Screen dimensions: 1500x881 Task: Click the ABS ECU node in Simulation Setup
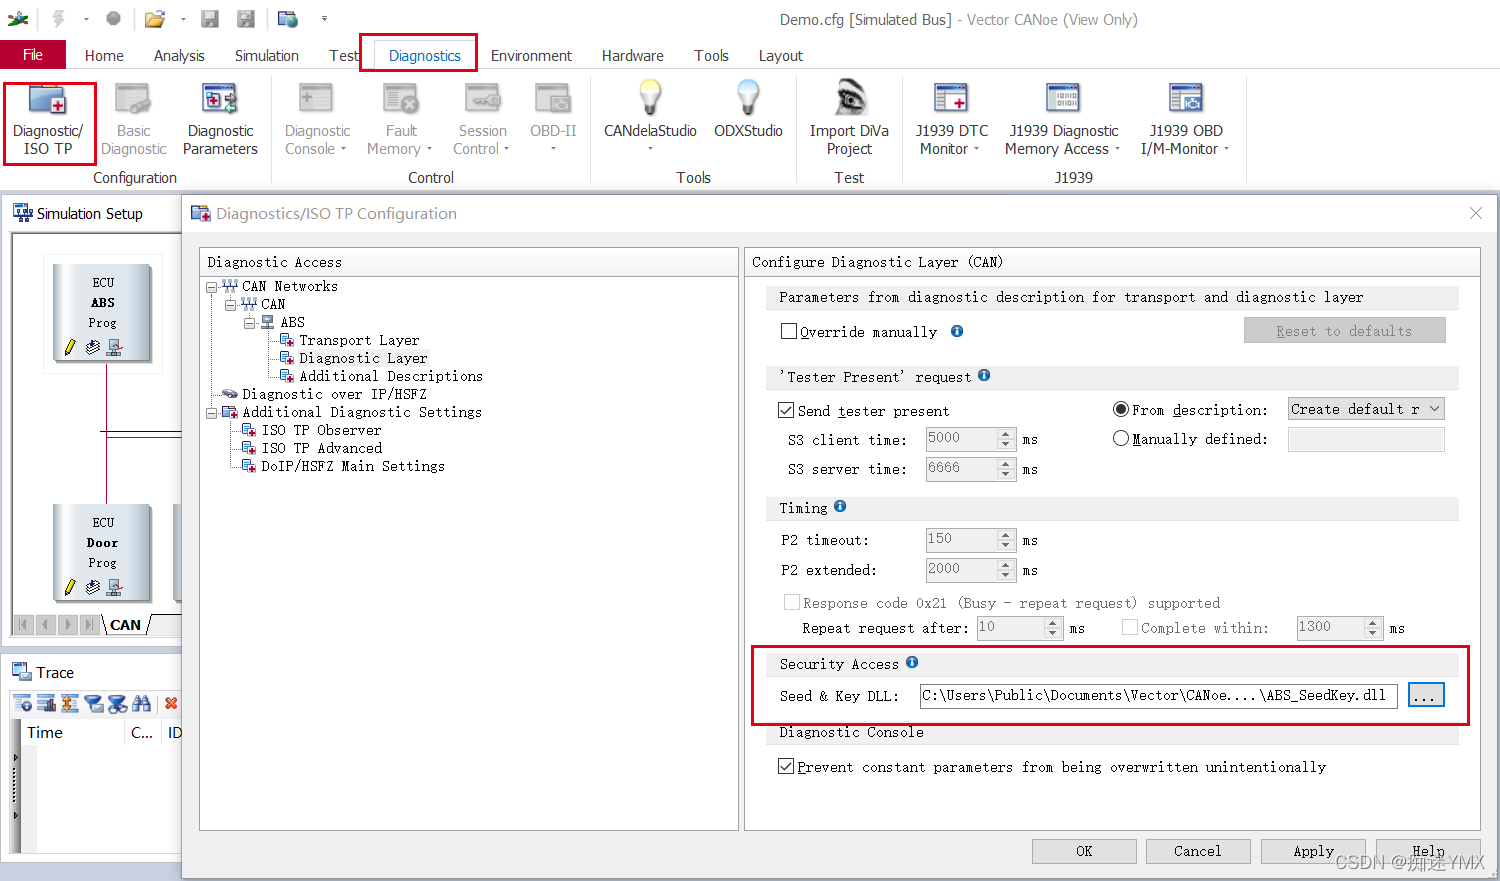(x=101, y=312)
